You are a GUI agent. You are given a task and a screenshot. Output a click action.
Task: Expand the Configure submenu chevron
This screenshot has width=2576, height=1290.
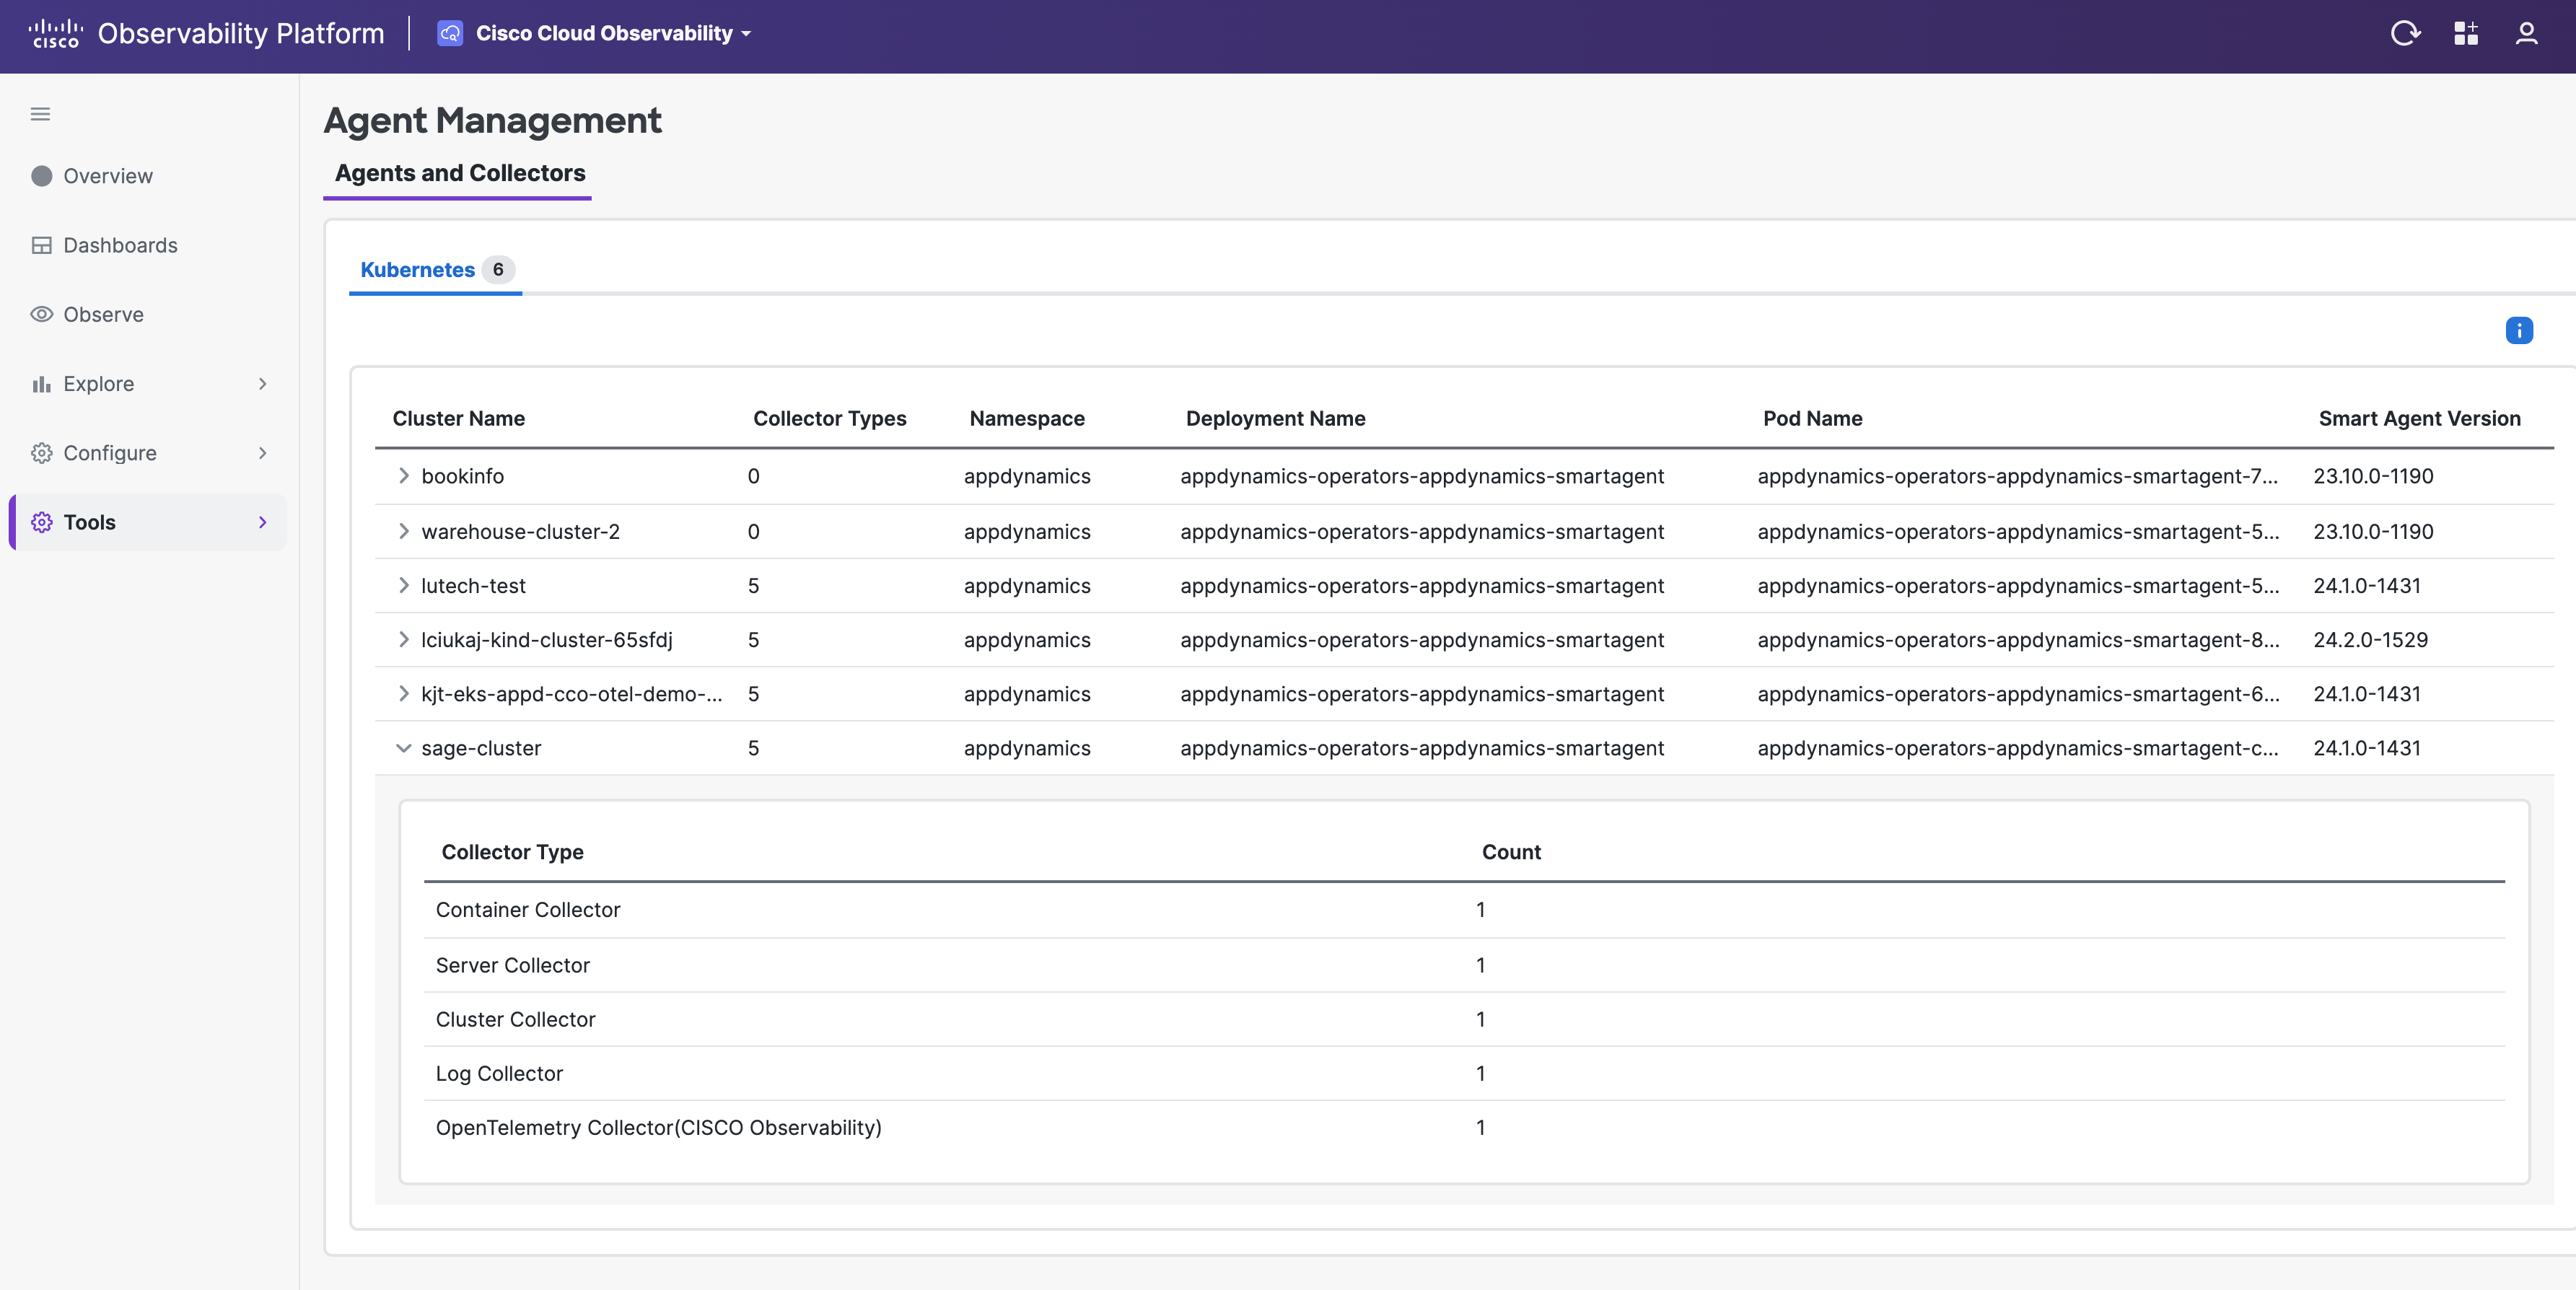[x=263, y=453]
